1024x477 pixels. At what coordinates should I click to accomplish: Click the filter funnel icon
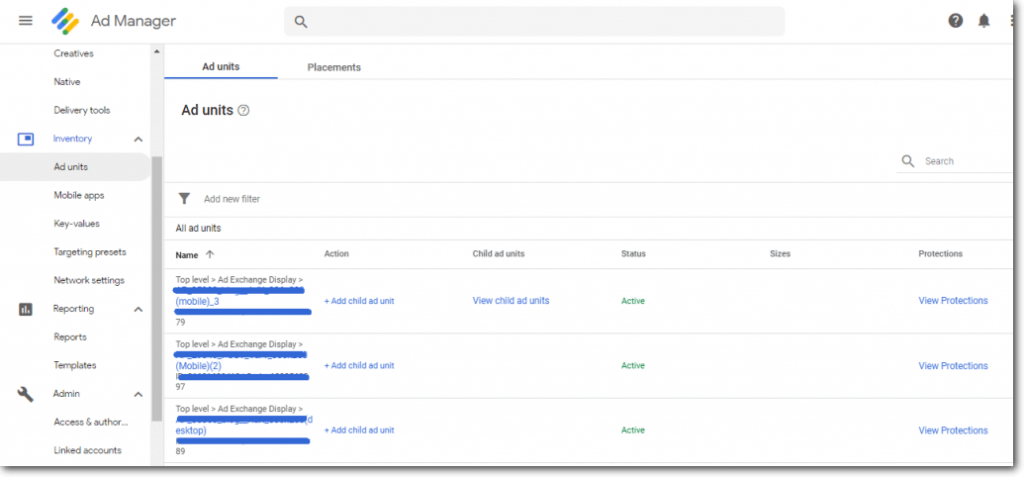[184, 199]
